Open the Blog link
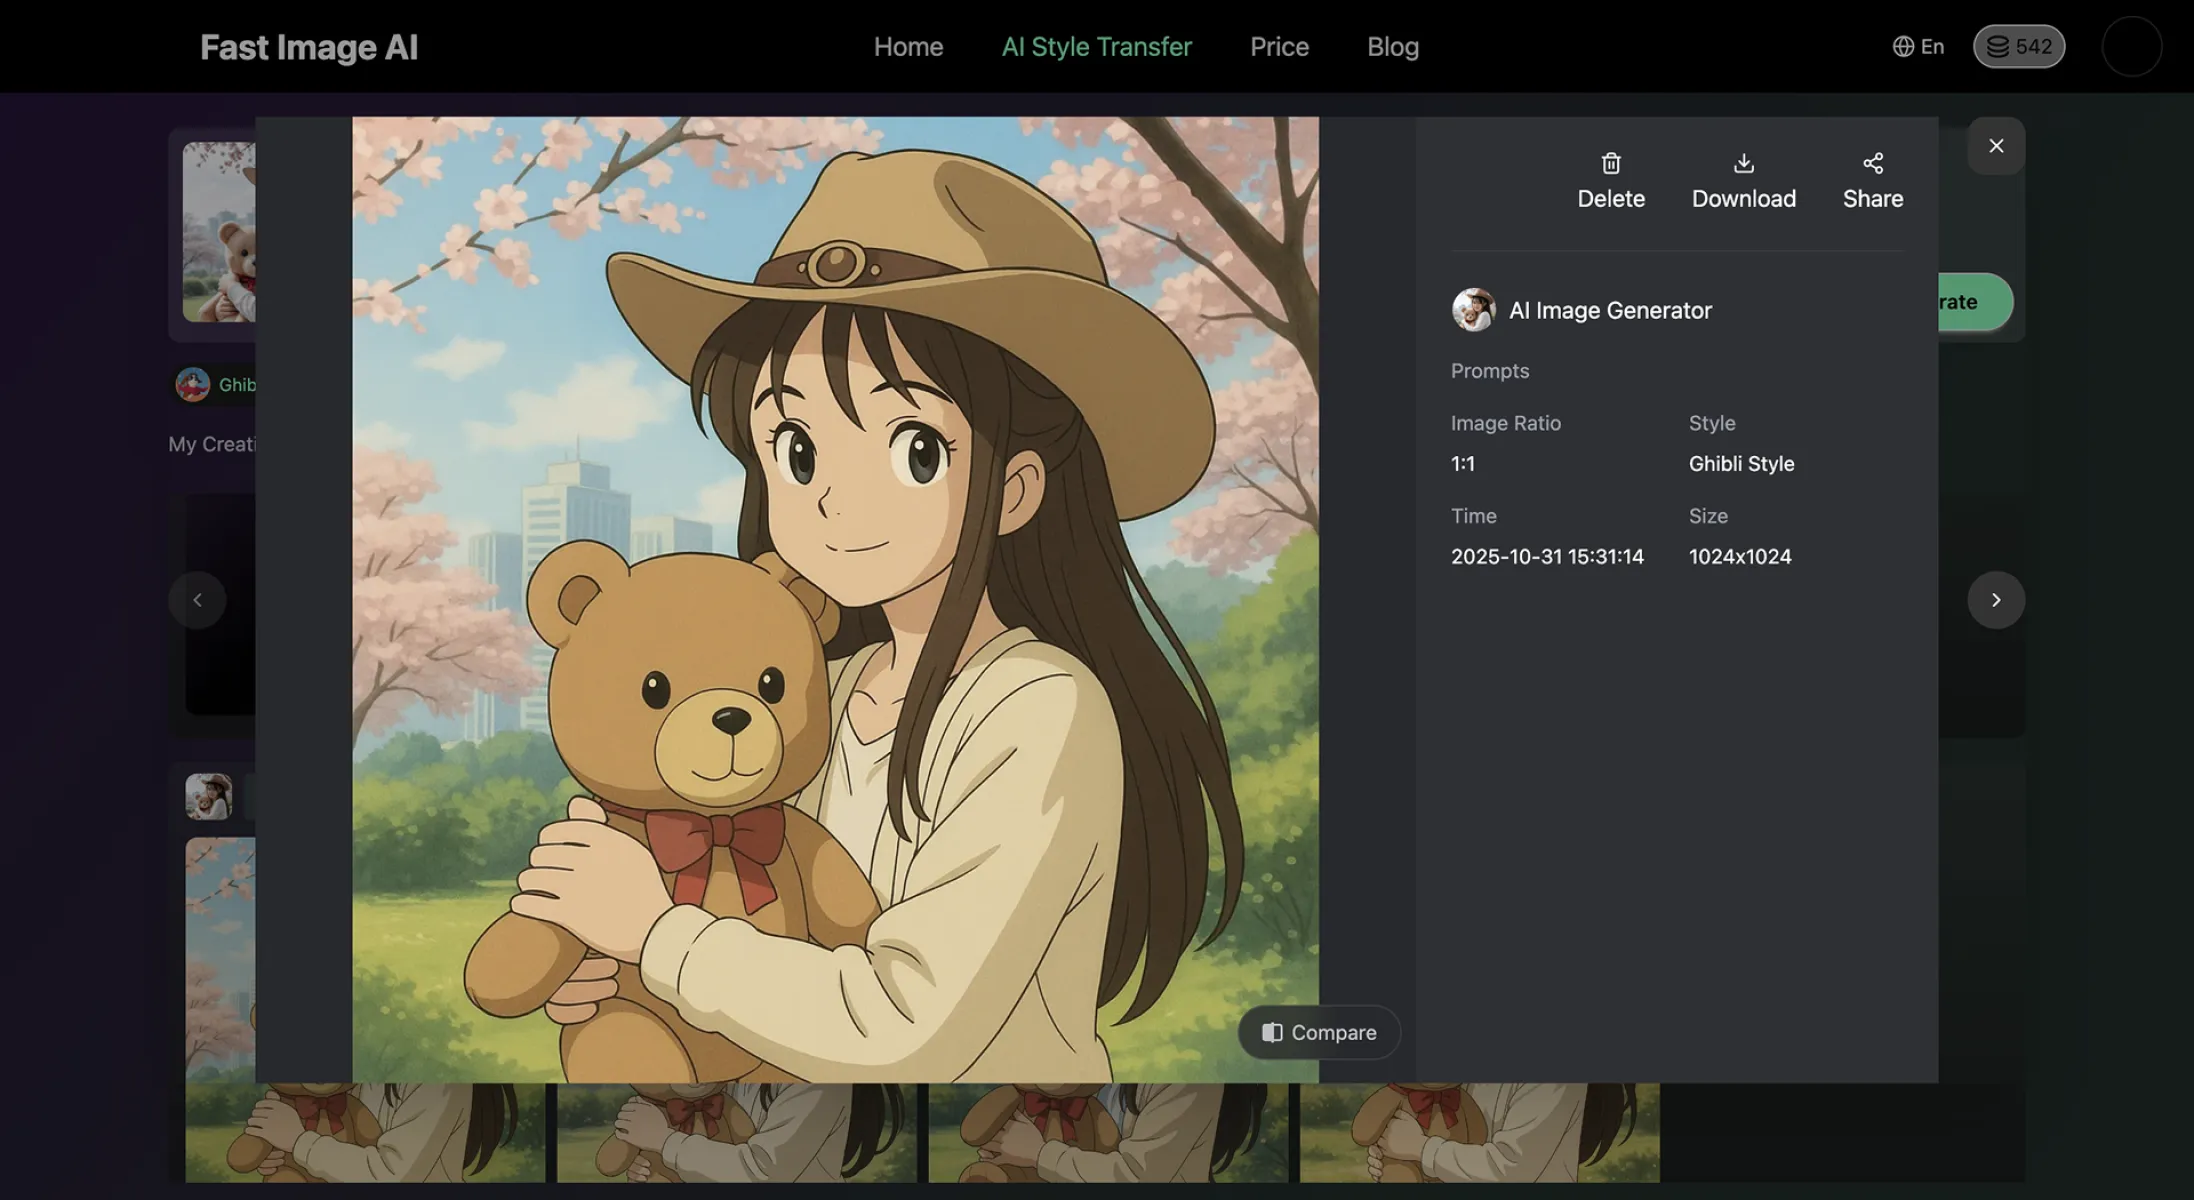This screenshot has width=2194, height=1200. point(1392,46)
